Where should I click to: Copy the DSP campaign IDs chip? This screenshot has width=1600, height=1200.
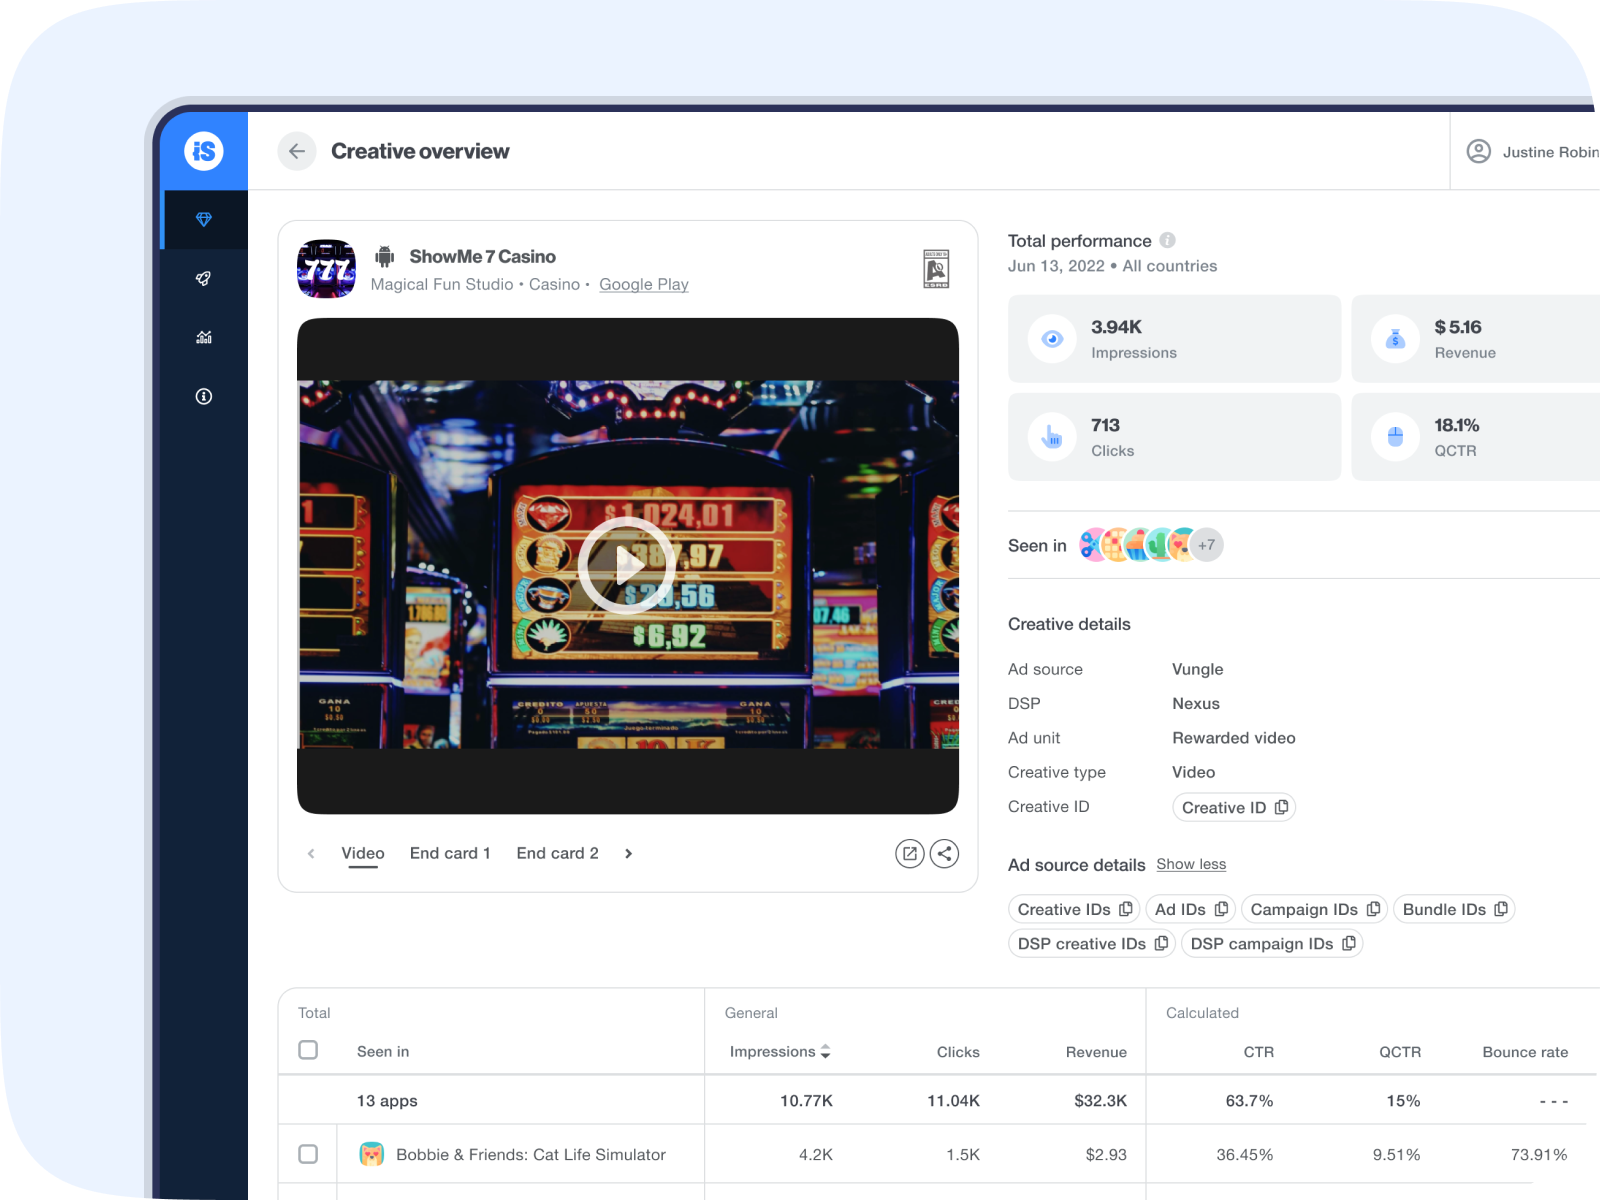click(1272, 943)
